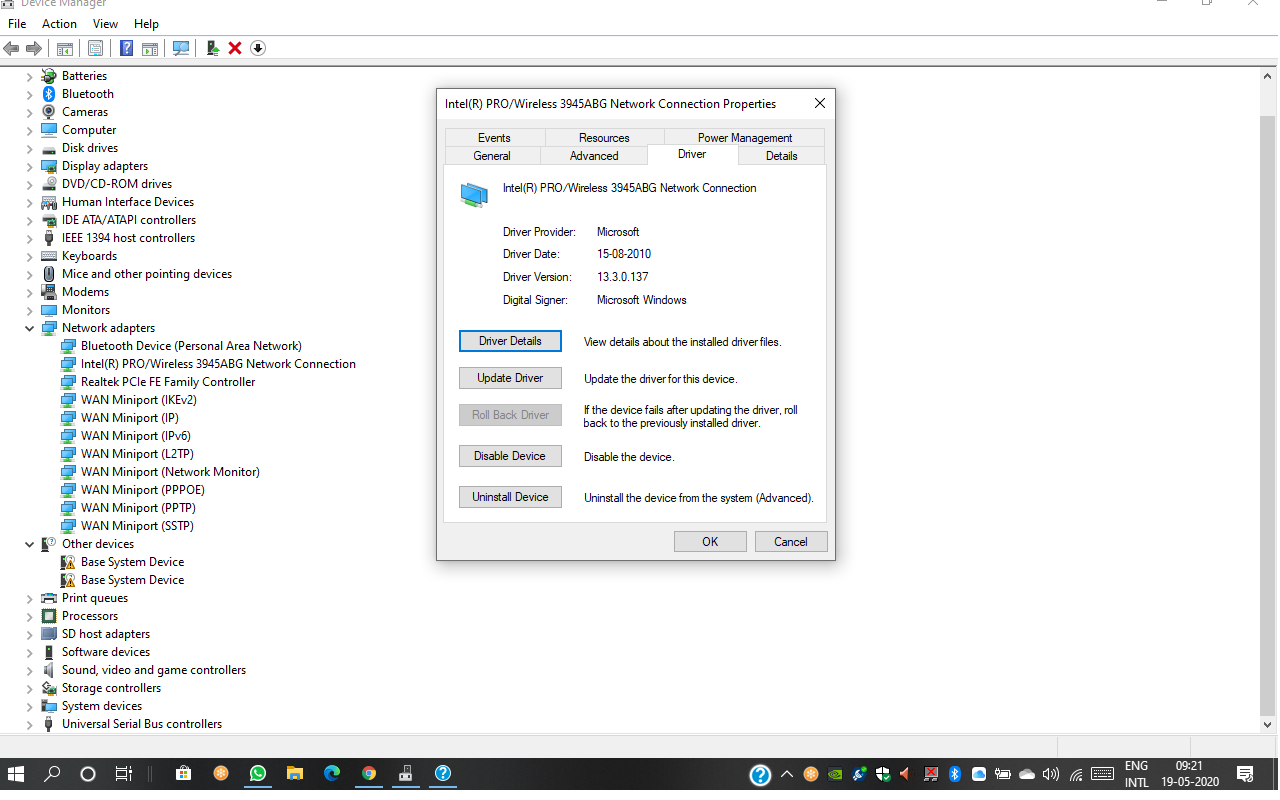Open taskbar Search magnifier

pos(52,773)
